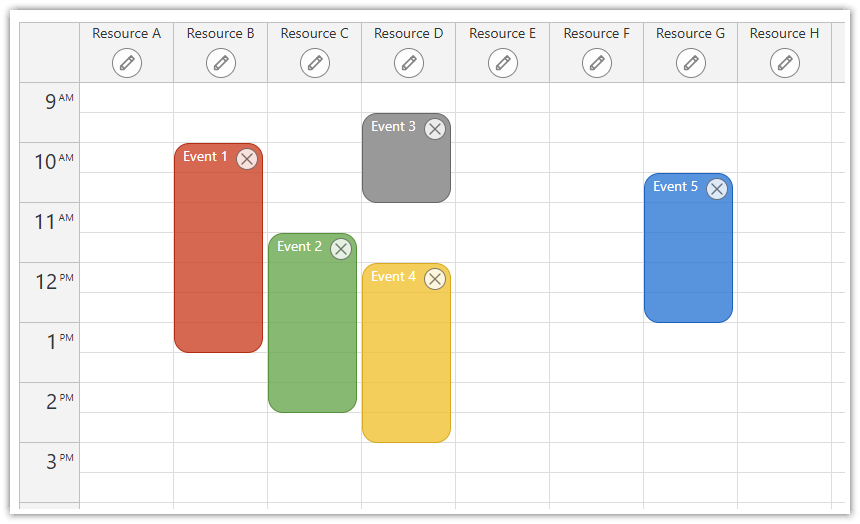The height and width of the screenshot is (524, 860).
Task: Edit Resource A using pencil icon
Action: [x=127, y=63]
